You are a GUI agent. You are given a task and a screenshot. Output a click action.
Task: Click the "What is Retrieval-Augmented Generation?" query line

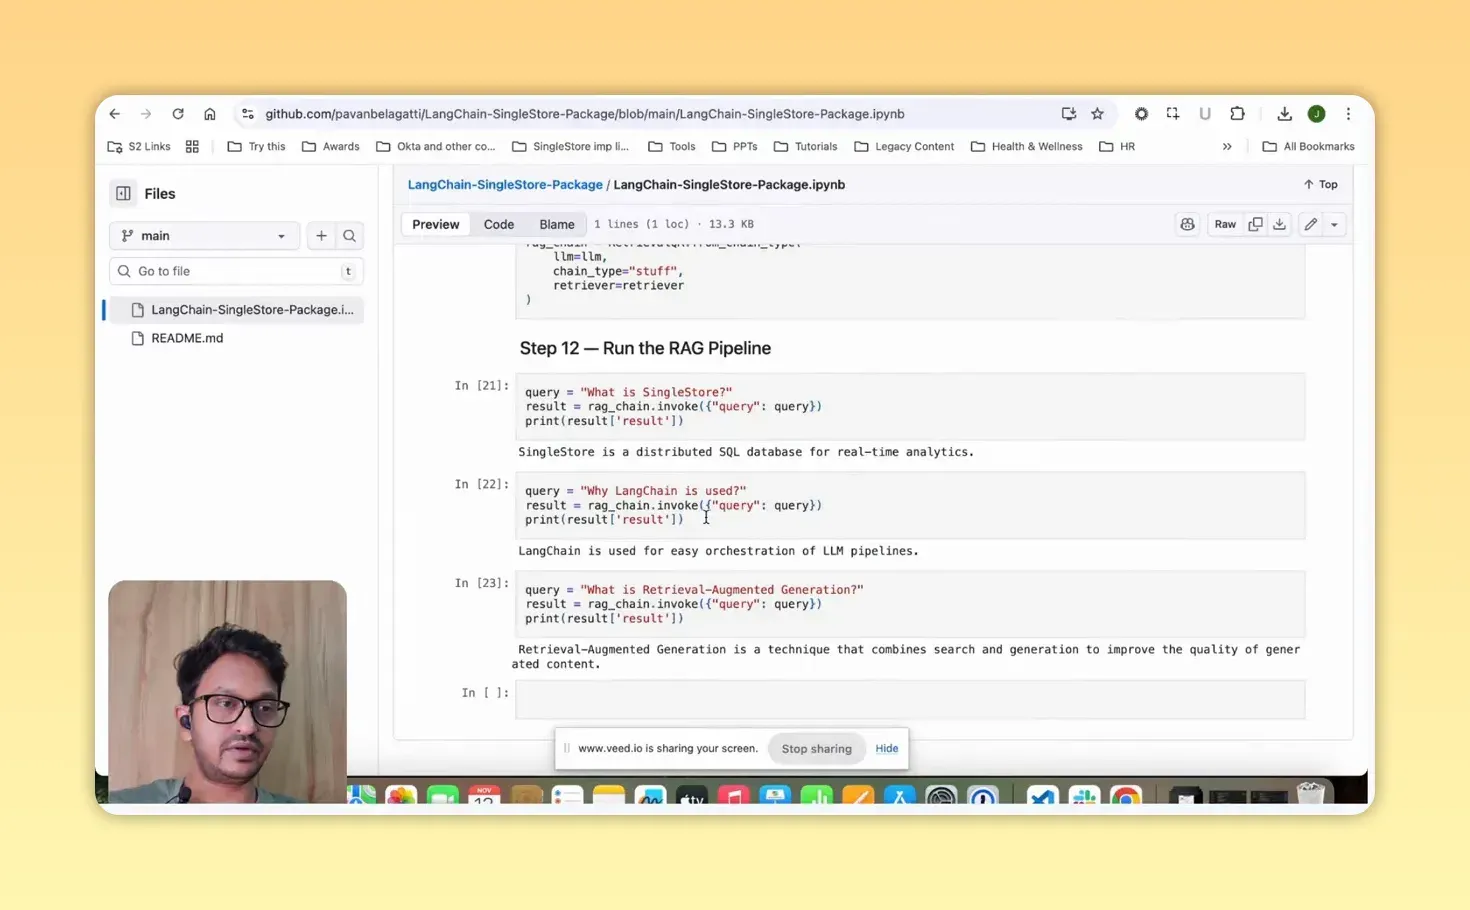coord(694,590)
